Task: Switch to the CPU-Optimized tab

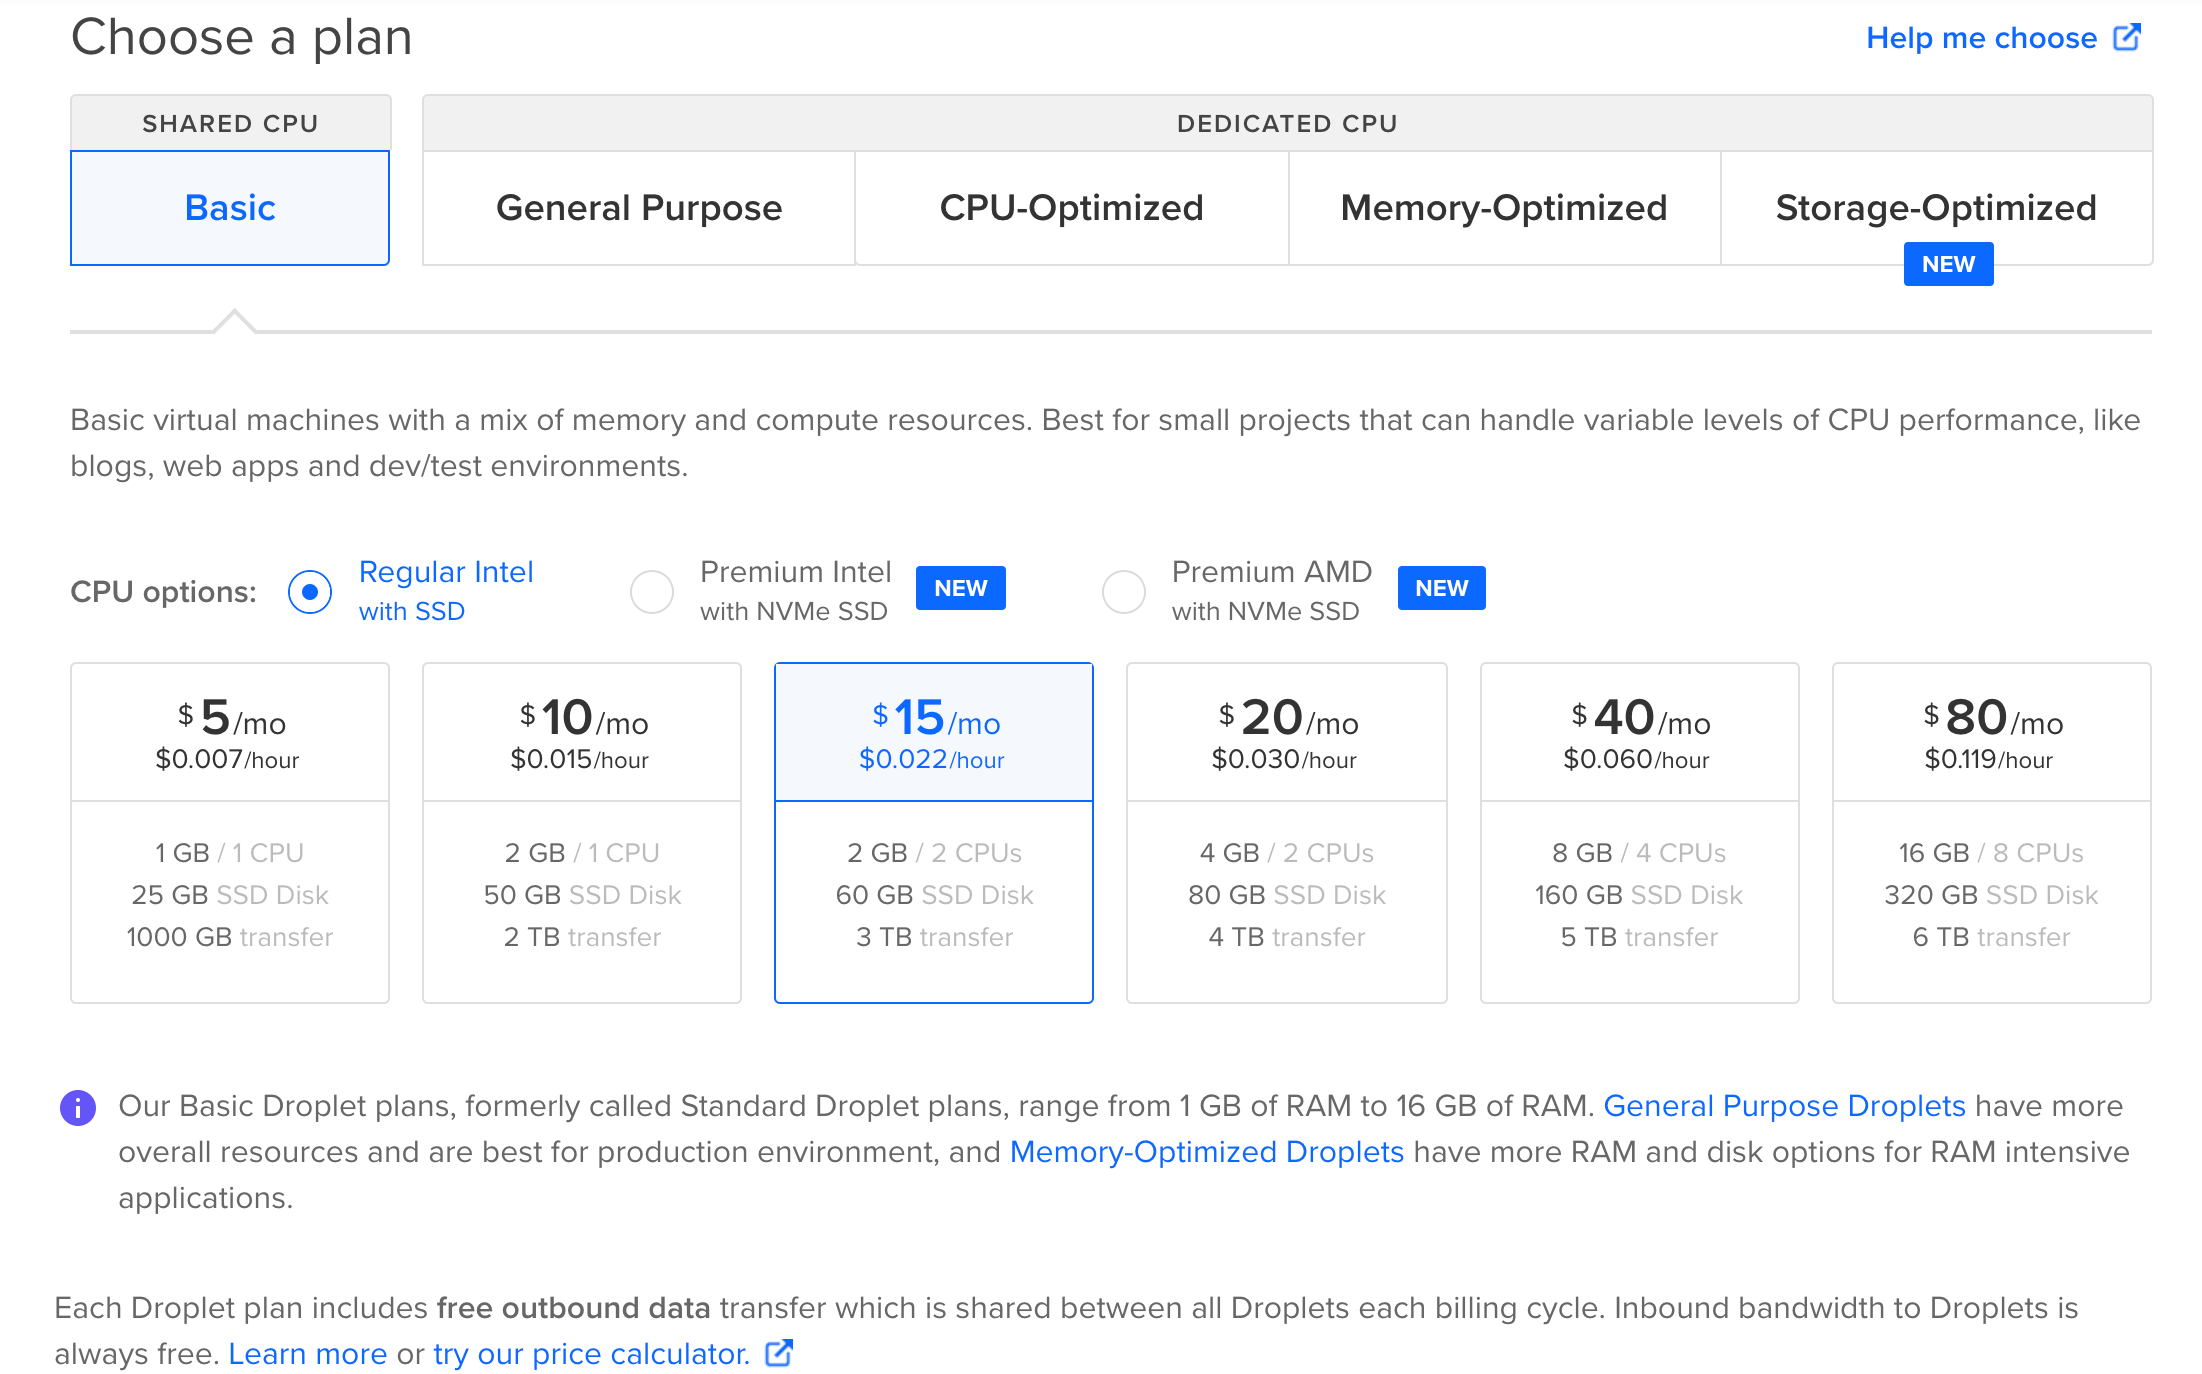Action: pyautogui.click(x=1071, y=207)
